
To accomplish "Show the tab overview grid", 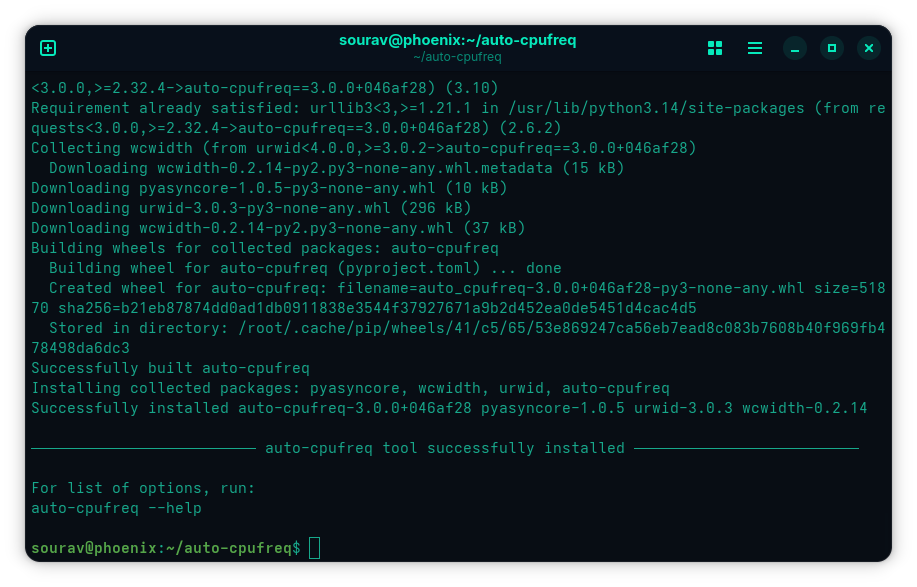I will point(715,48).
